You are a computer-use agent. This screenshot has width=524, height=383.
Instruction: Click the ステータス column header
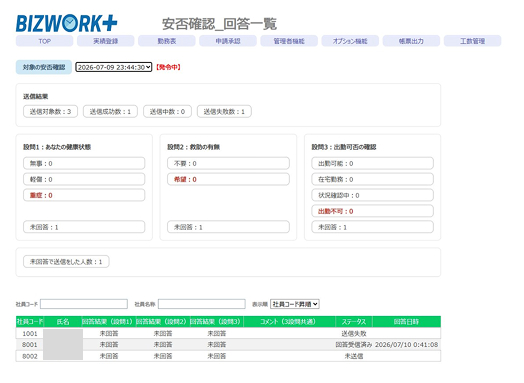(x=354, y=322)
